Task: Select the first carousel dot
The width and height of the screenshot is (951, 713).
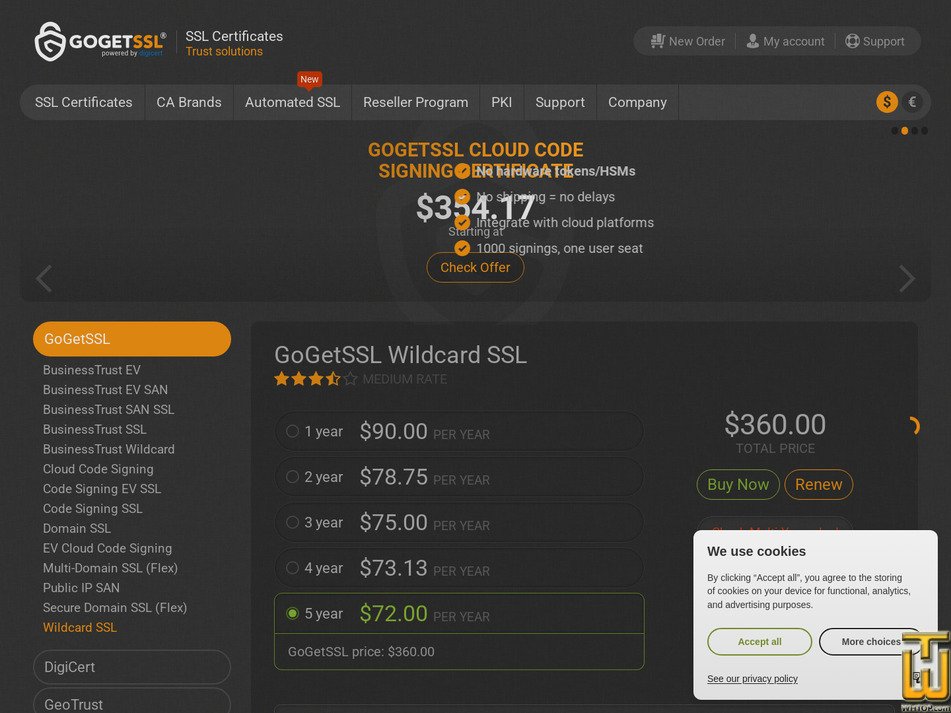Action: coord(895,130)
